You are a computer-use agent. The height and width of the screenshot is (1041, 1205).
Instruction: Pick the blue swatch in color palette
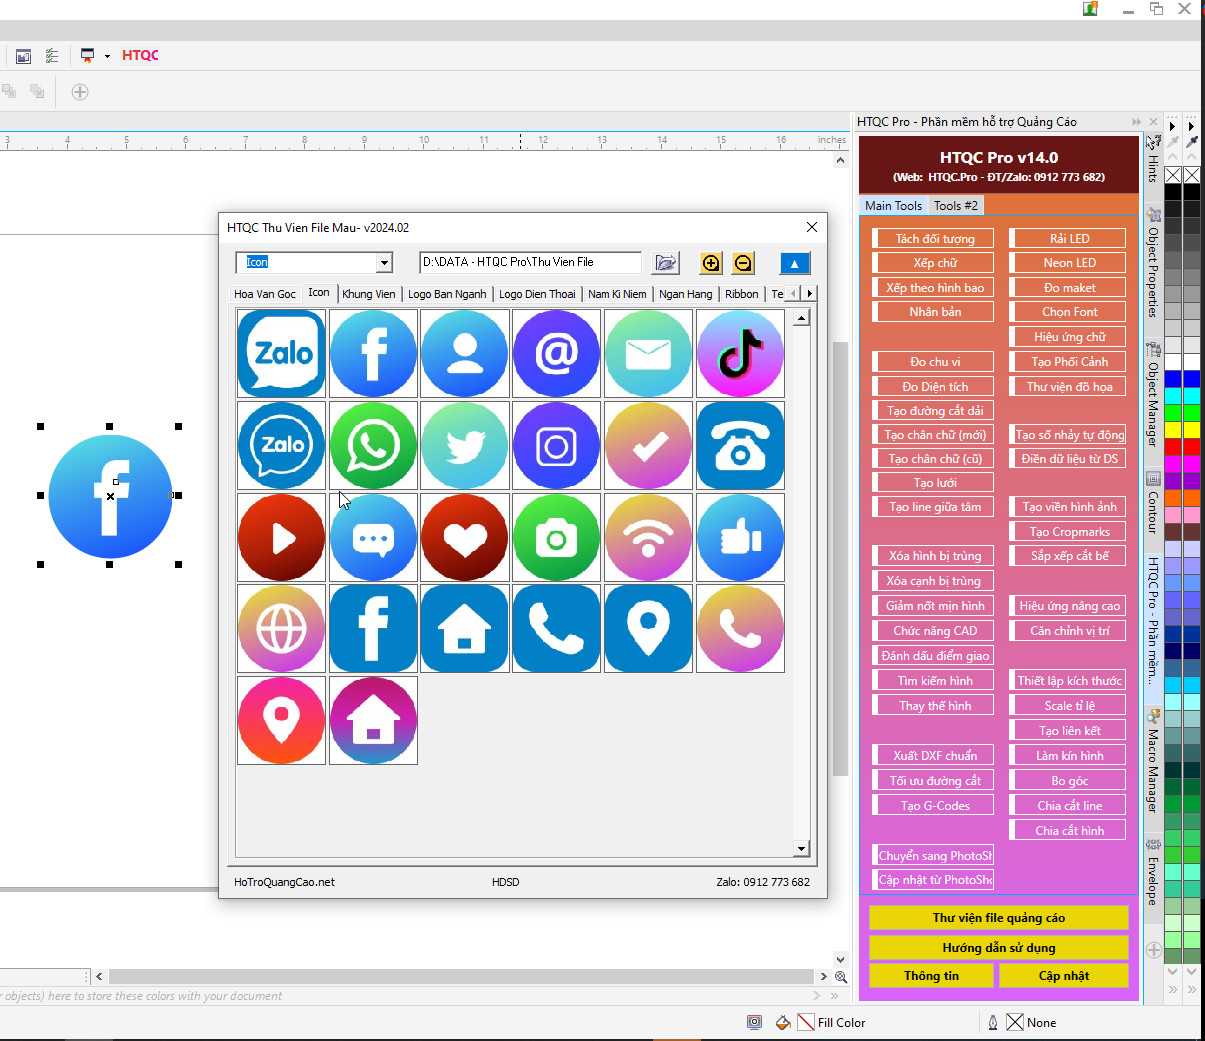pos(1172,379)
